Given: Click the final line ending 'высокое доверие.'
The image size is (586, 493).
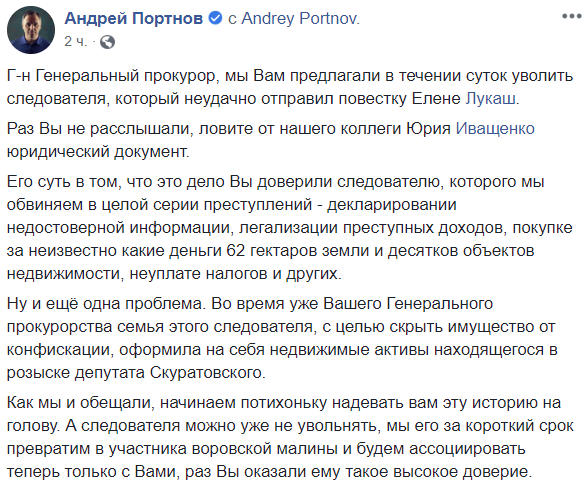Looking at the screenshot, I should 269,472.
